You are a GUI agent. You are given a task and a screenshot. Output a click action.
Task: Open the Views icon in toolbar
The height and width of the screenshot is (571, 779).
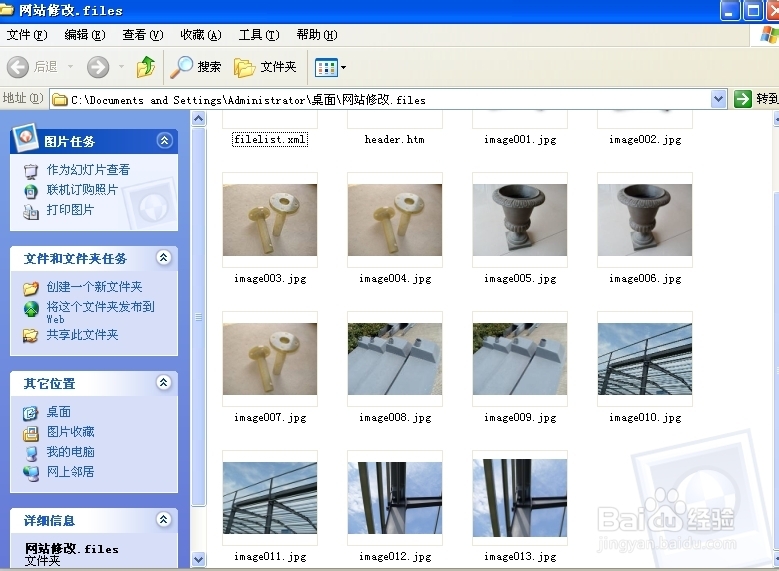click(326, 67)
